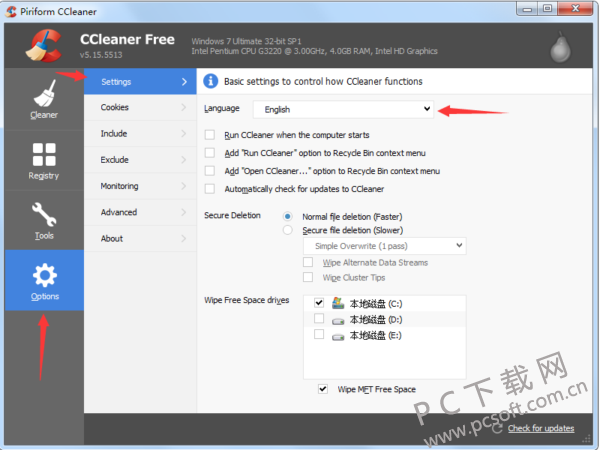Click the chevron on the Cookies row

coord(184,107)
